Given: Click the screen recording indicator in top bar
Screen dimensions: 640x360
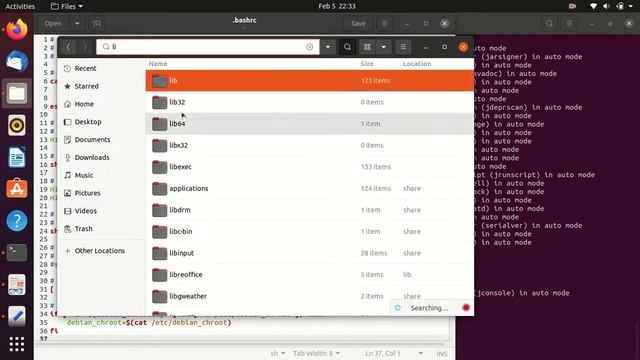Looking at the screenshot, I should [x=572, y=6].
